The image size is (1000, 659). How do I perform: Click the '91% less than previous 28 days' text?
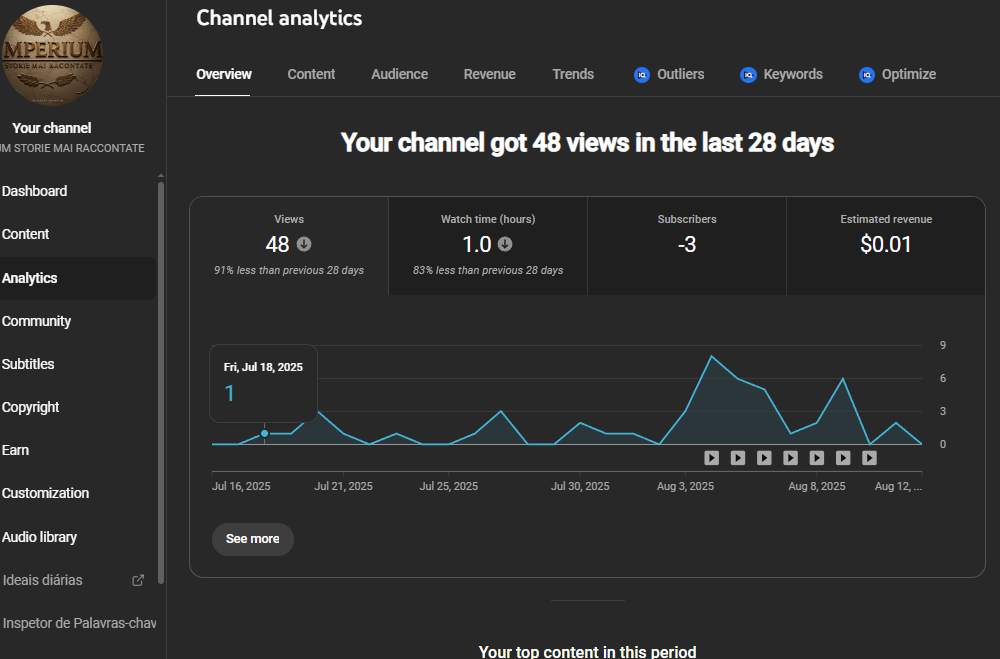click(x=289, y=270)
